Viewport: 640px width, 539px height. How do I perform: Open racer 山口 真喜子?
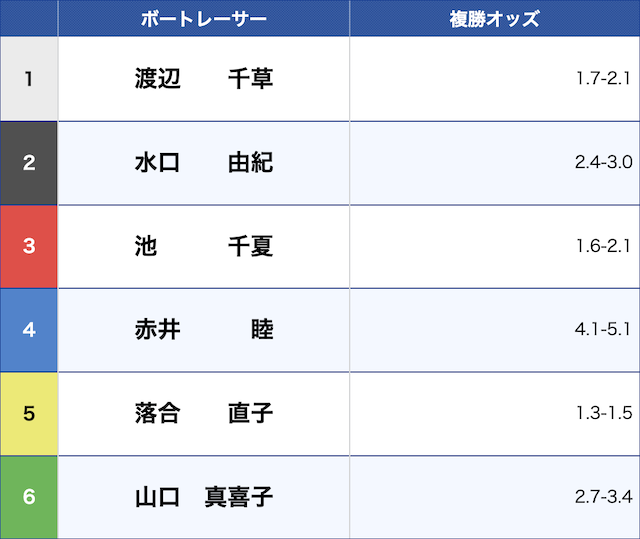(204, 496)
